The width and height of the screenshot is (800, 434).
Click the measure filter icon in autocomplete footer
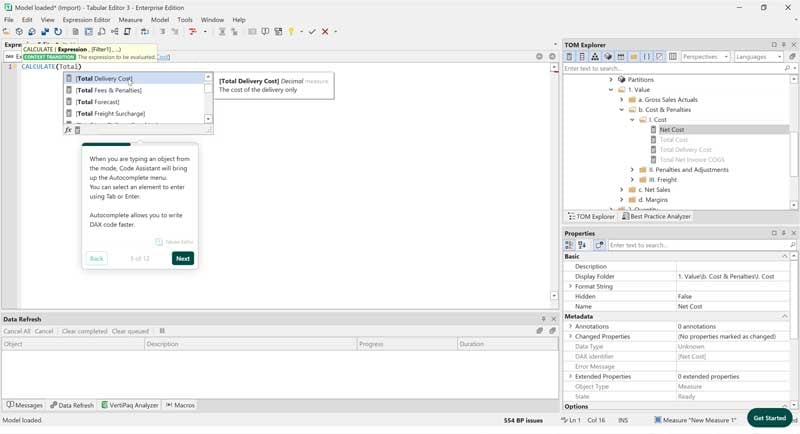click(78, 130)
